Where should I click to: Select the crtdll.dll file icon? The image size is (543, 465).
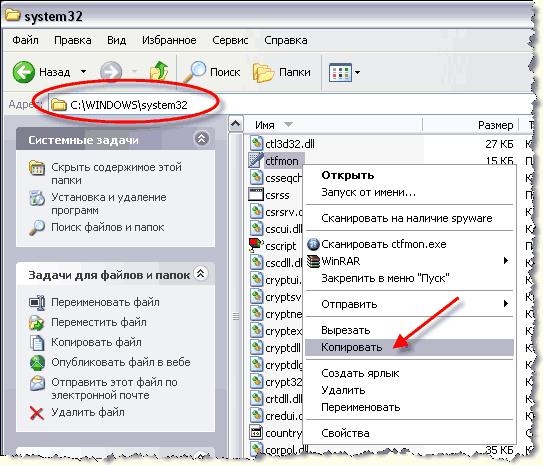[256, 398]
